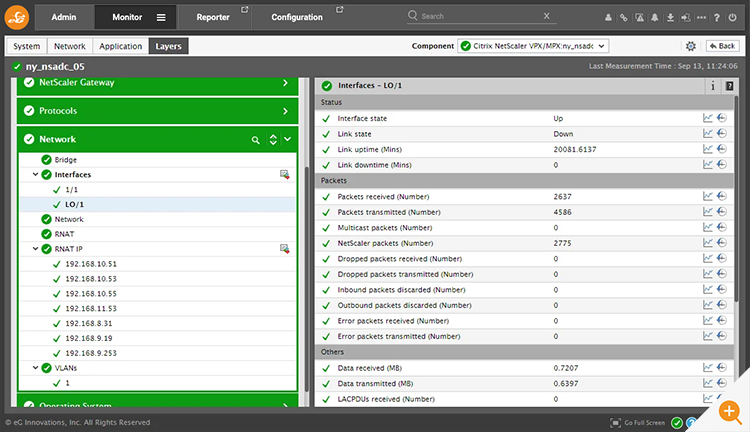Click the Back button

[722, 46]
